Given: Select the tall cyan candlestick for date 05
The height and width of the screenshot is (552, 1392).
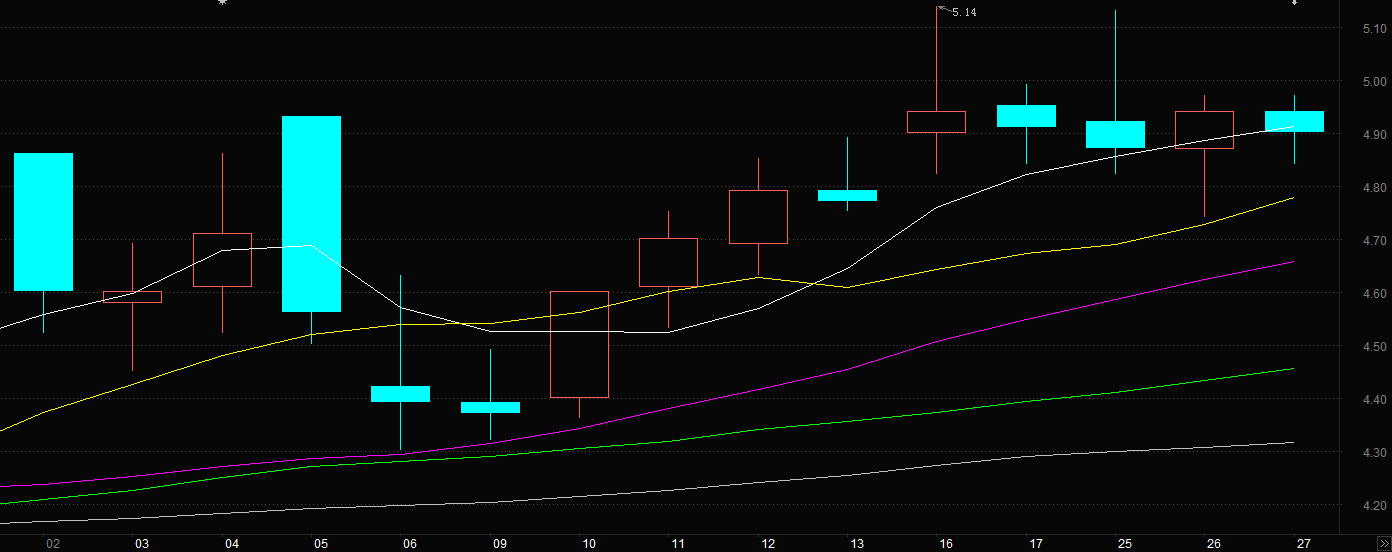Looking at the screenshot, I should point(311,214).
